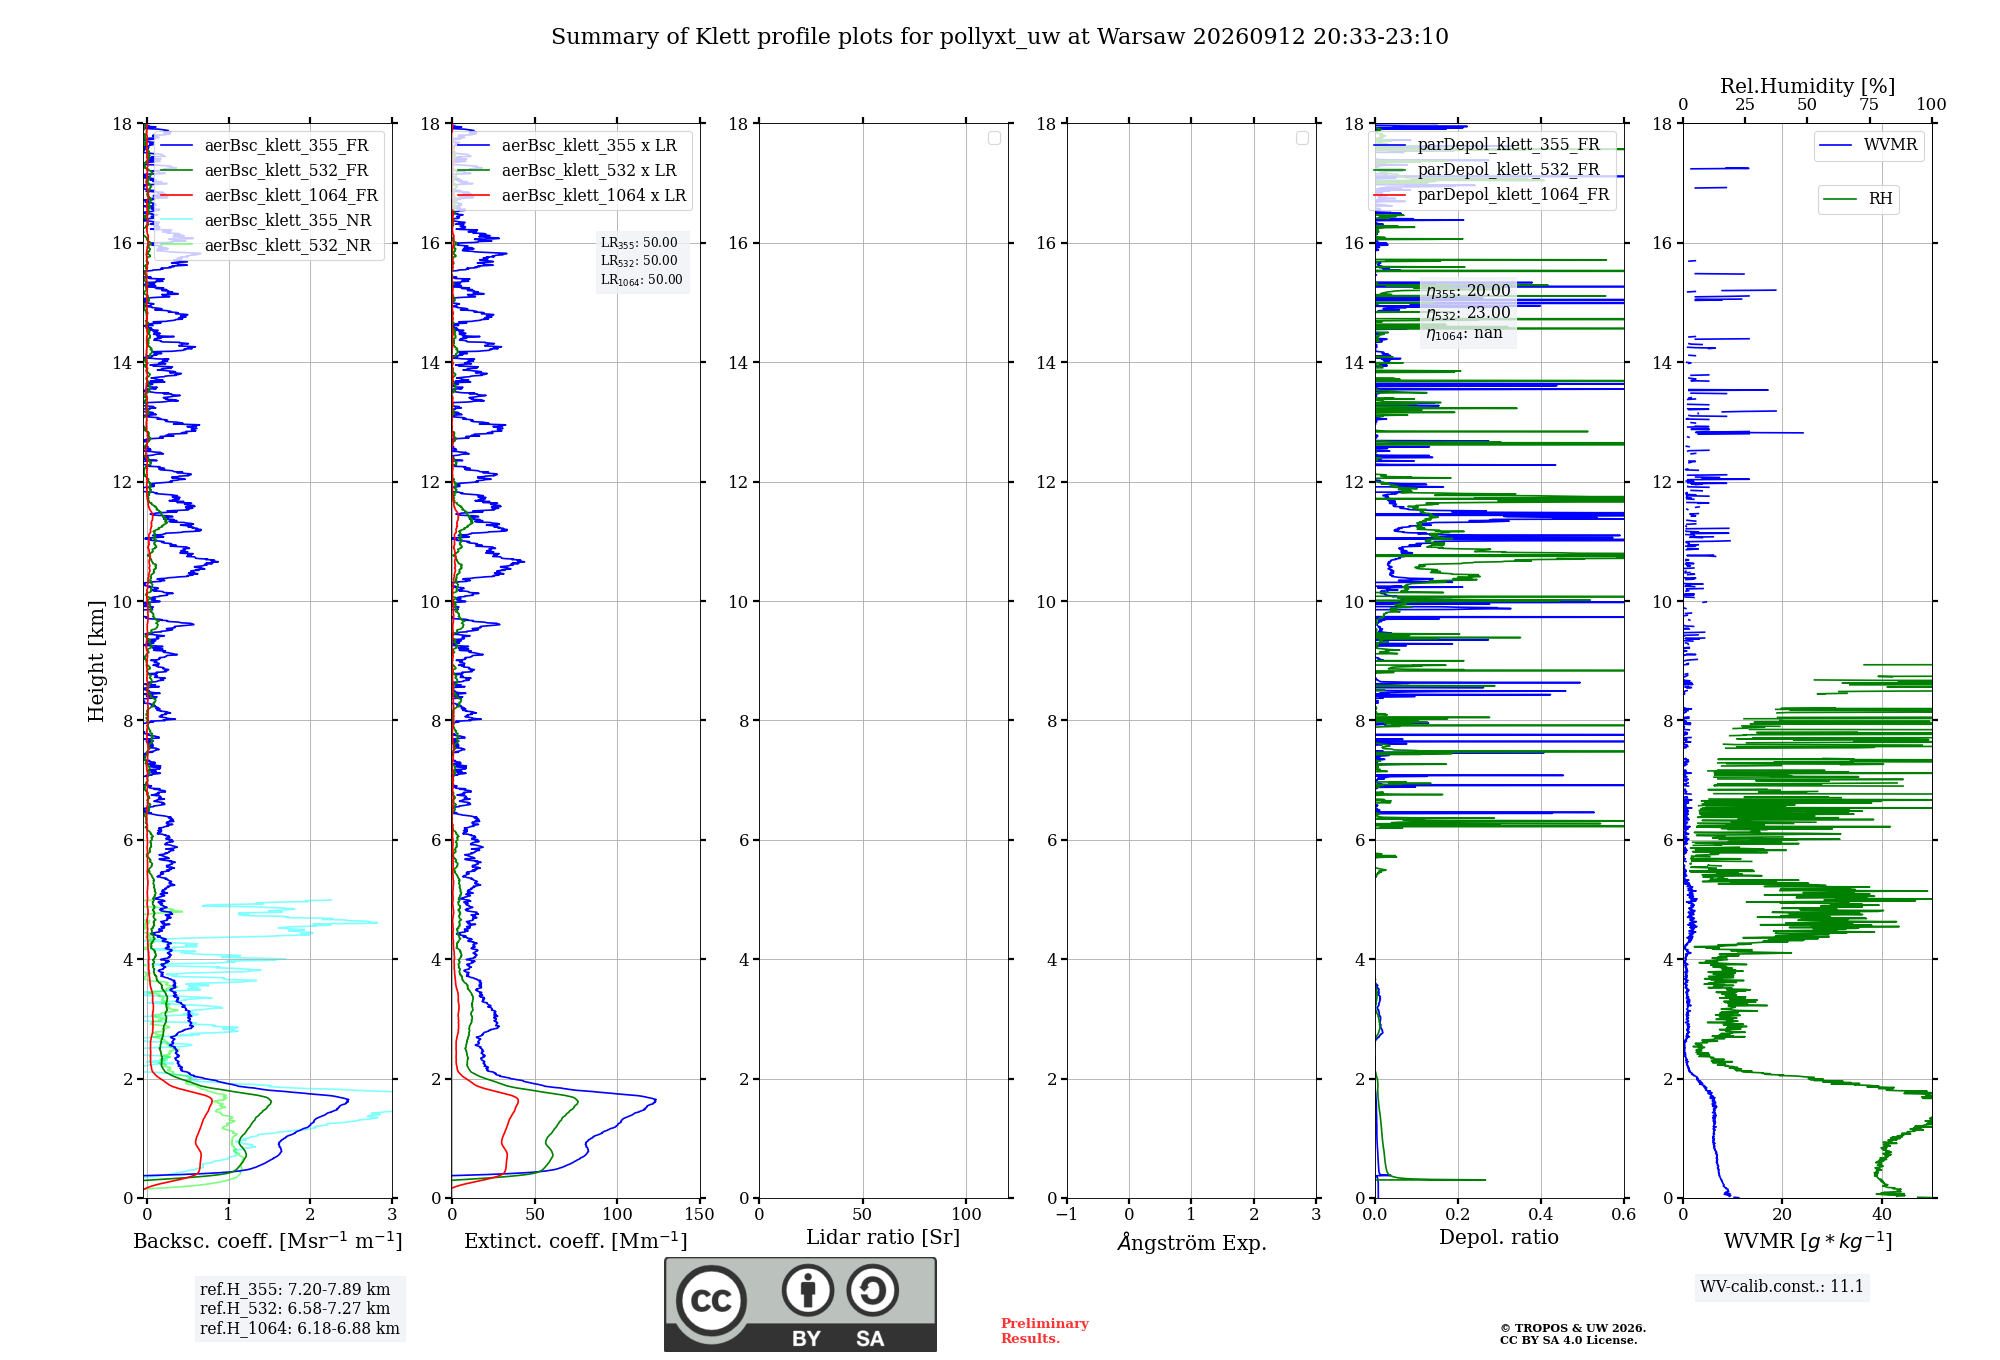Select legend entry parDepol_klett_1064_FR
2000x1360 pixels.
(1513, 195)
